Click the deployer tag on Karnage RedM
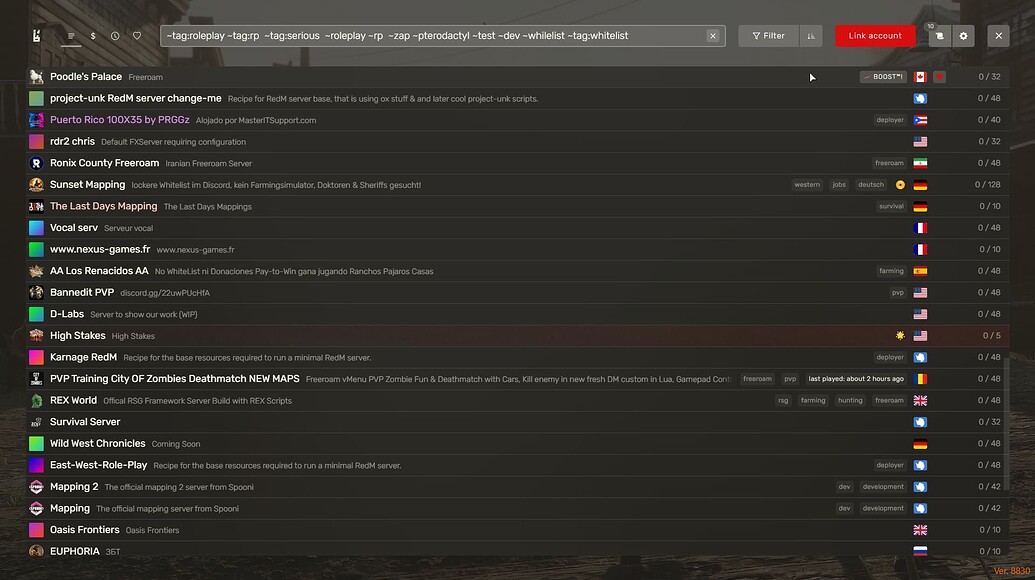 click(x=890, y=357)
